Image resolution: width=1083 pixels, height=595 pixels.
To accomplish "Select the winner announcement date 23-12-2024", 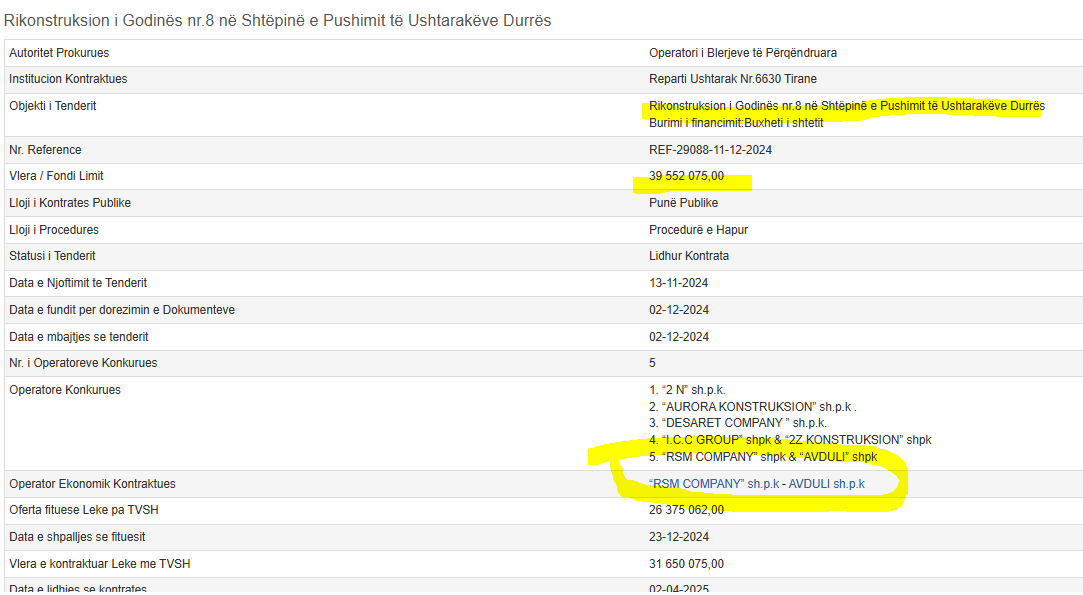I will pyautogui.click(x=679, y=537).
